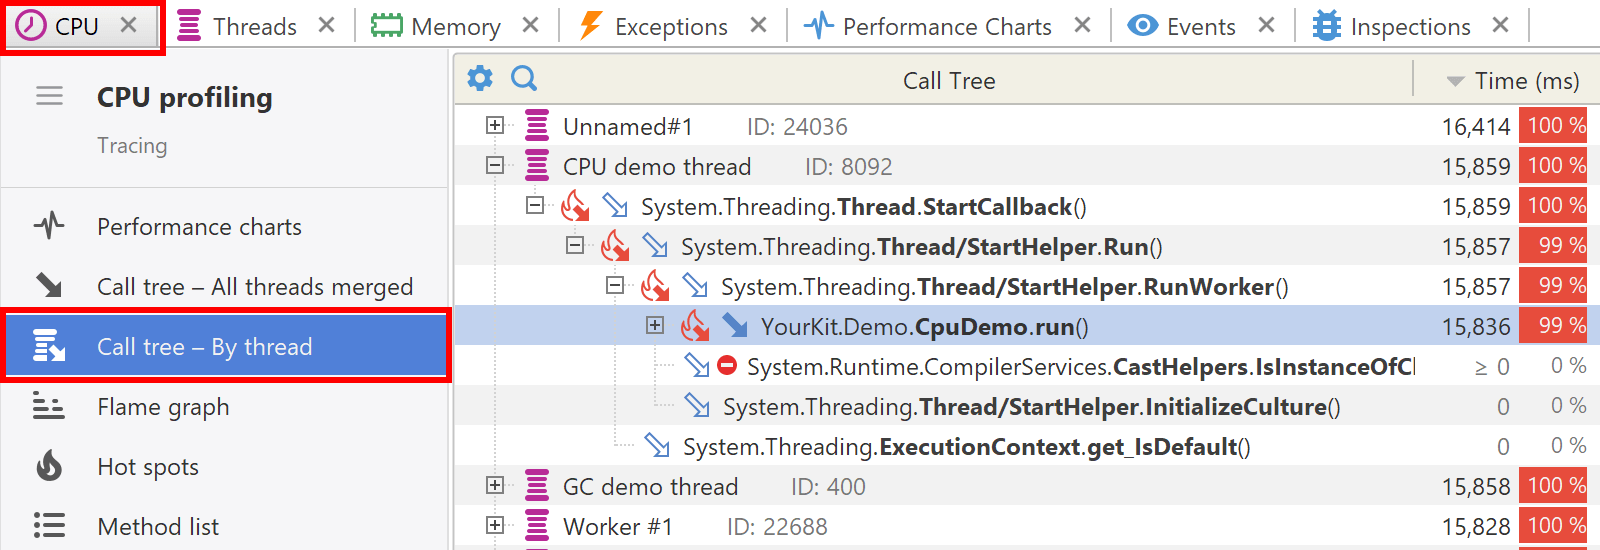Select CastHelpers.IsInstanceOfCl row

(1027, 366)
